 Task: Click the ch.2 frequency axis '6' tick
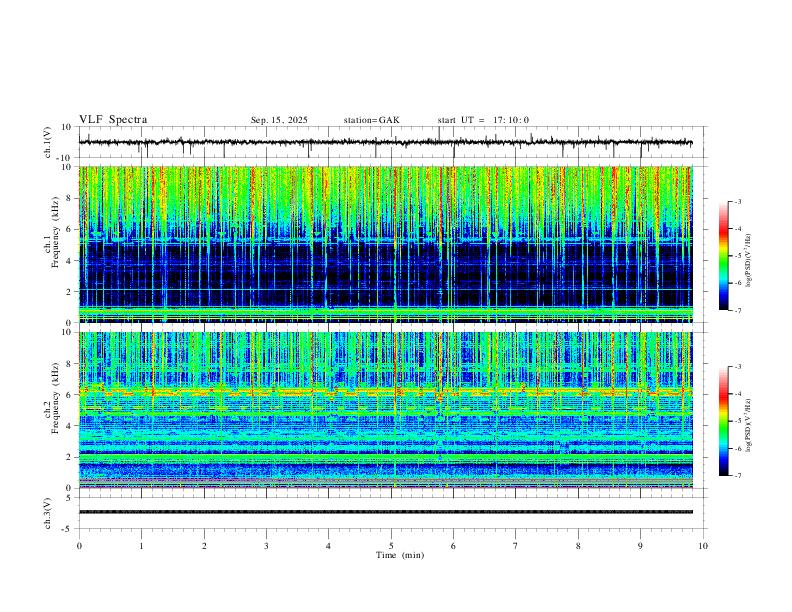pyautogui.click(x=70, y=394)
